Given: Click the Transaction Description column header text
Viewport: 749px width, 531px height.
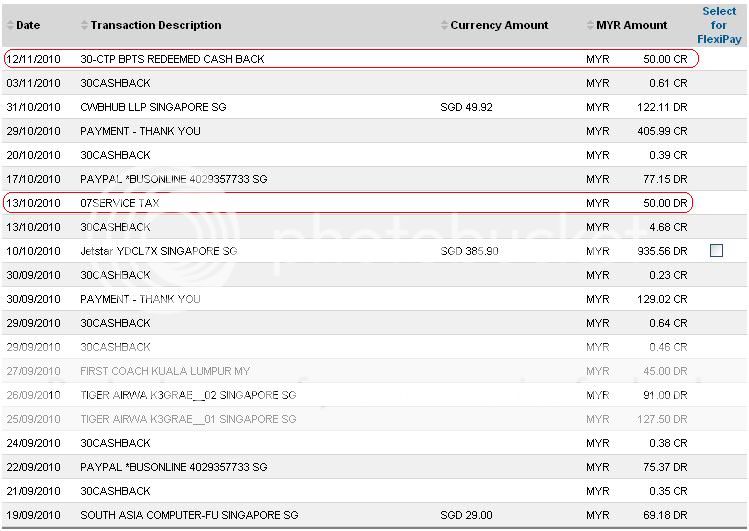Looking at the screenshot, I should [x=156, y=25].
